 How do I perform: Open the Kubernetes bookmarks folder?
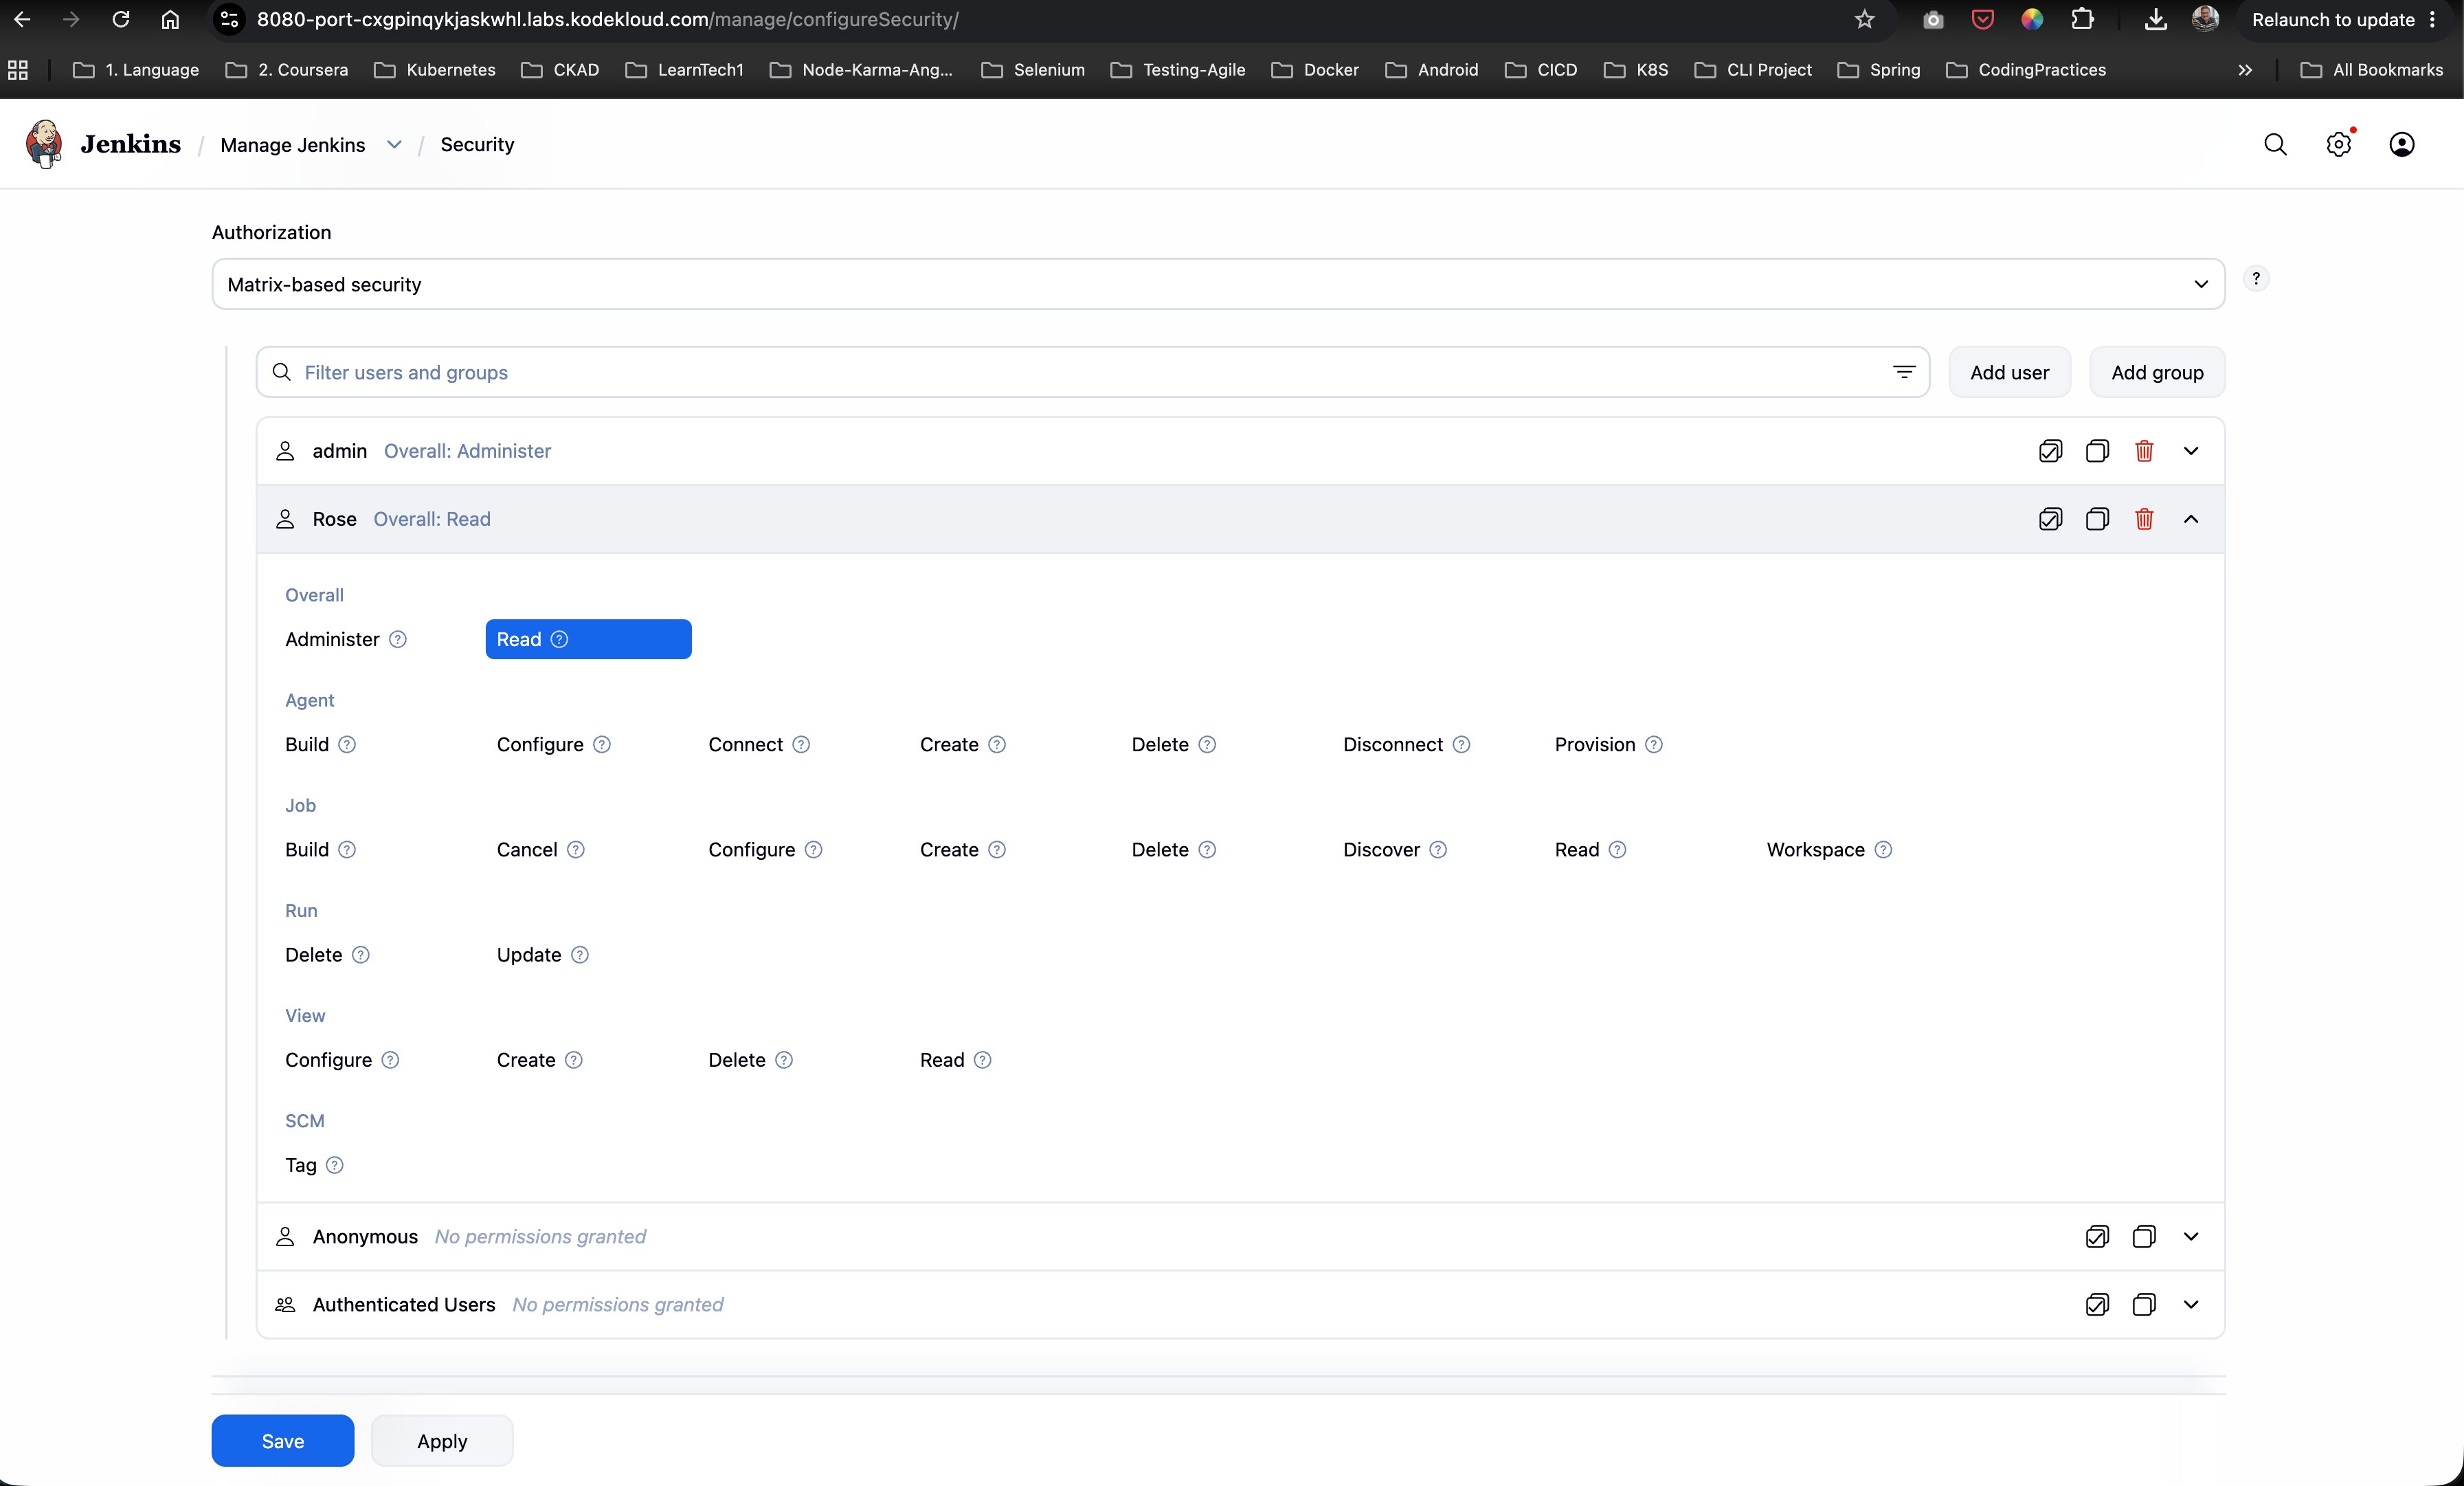tap(435, 70)
